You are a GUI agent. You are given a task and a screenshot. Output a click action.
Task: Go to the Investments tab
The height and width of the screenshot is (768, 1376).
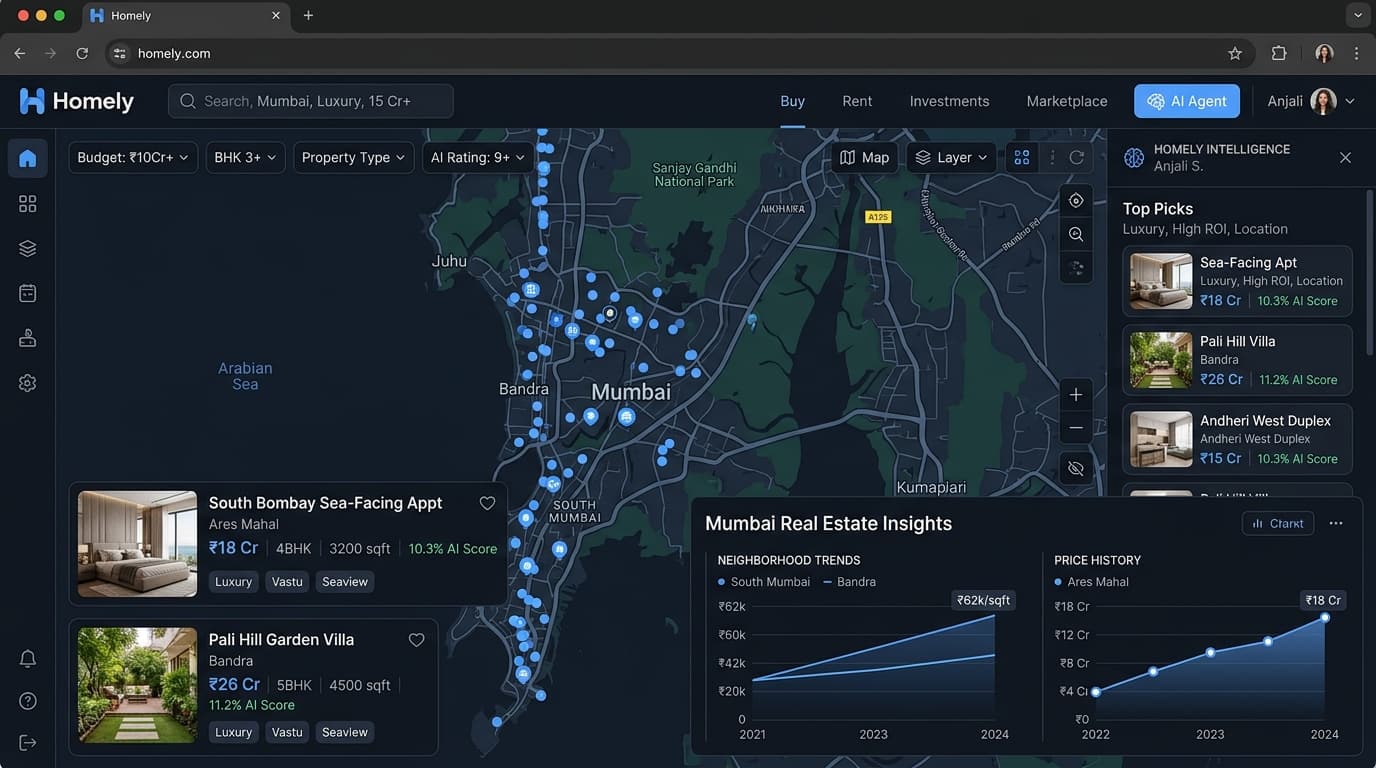[x=949, y=101]
